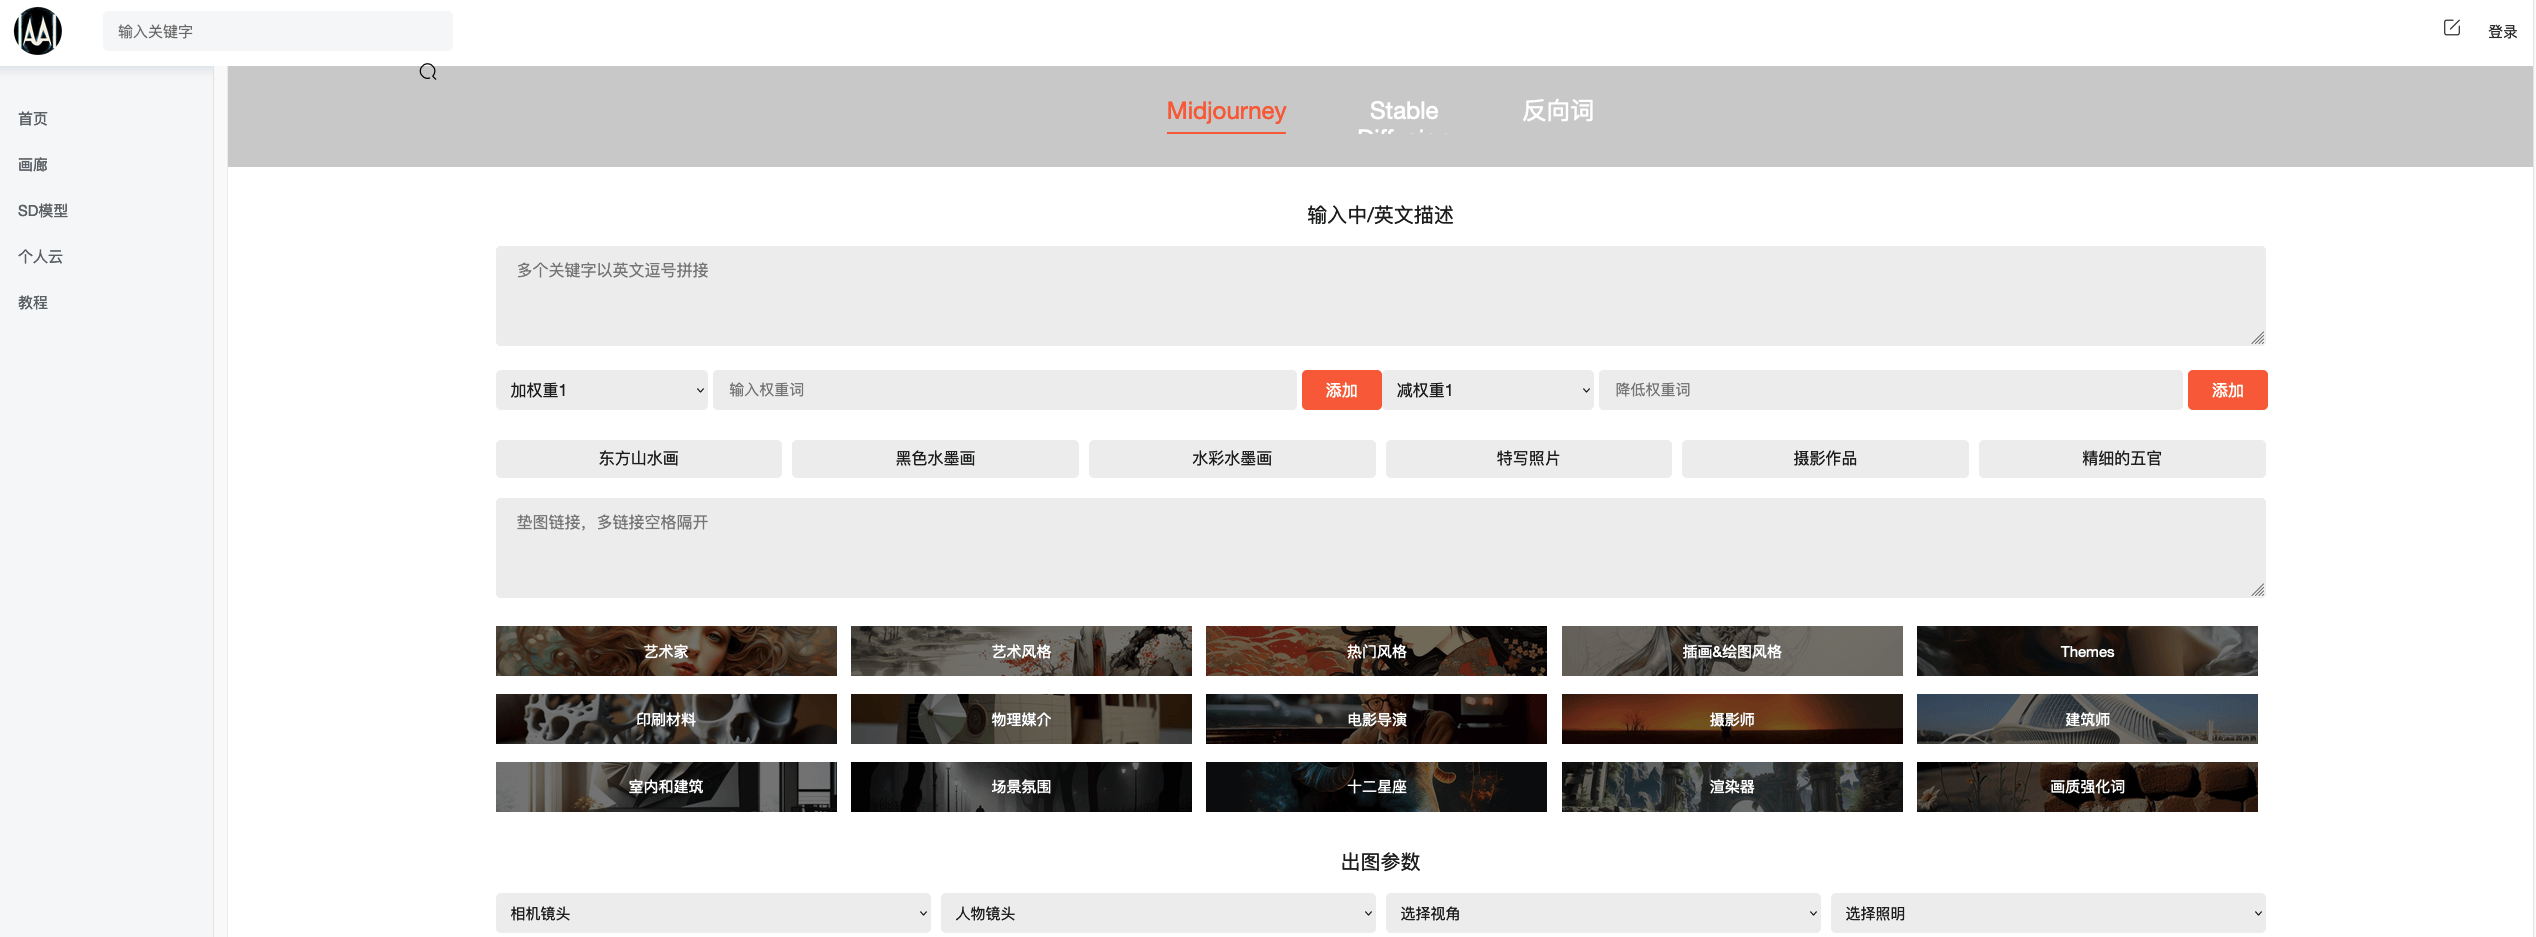Grab 垫图链接 text area resize handle
Viewport: 2536px width, 937px height.
coord(2258,590)
